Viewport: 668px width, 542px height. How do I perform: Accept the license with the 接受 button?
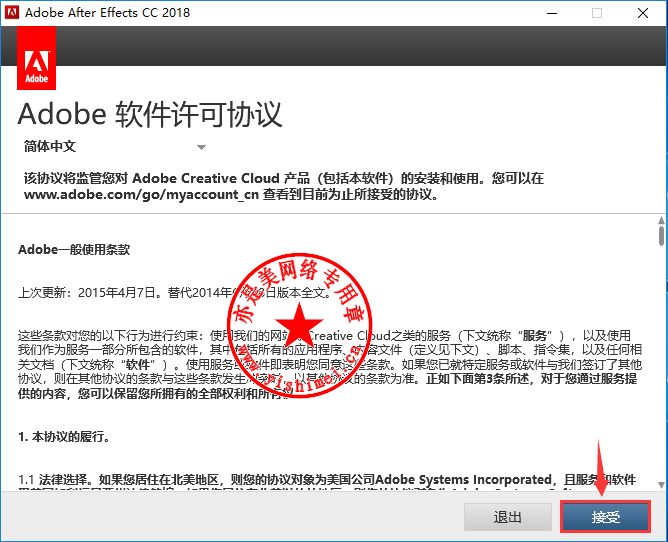point(605,517)
